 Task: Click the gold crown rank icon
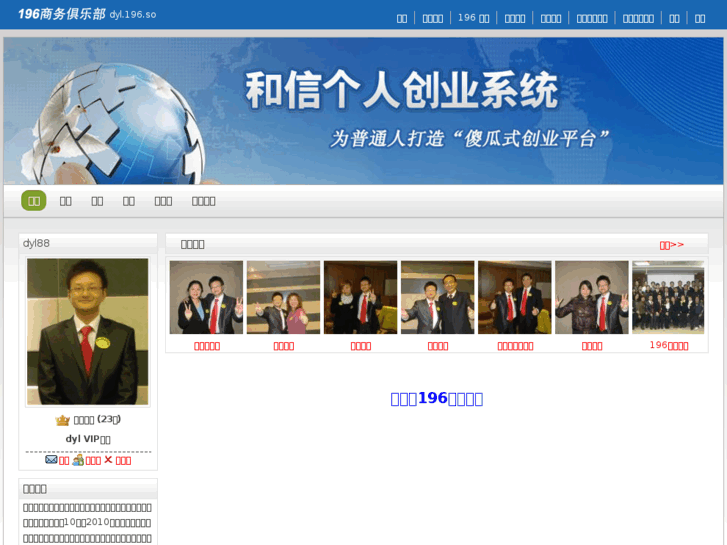tap(62, 420)
